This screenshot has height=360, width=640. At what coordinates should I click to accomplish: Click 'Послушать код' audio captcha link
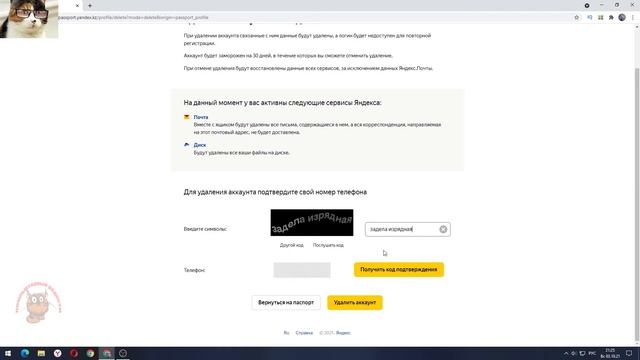[x=328, y=245]
